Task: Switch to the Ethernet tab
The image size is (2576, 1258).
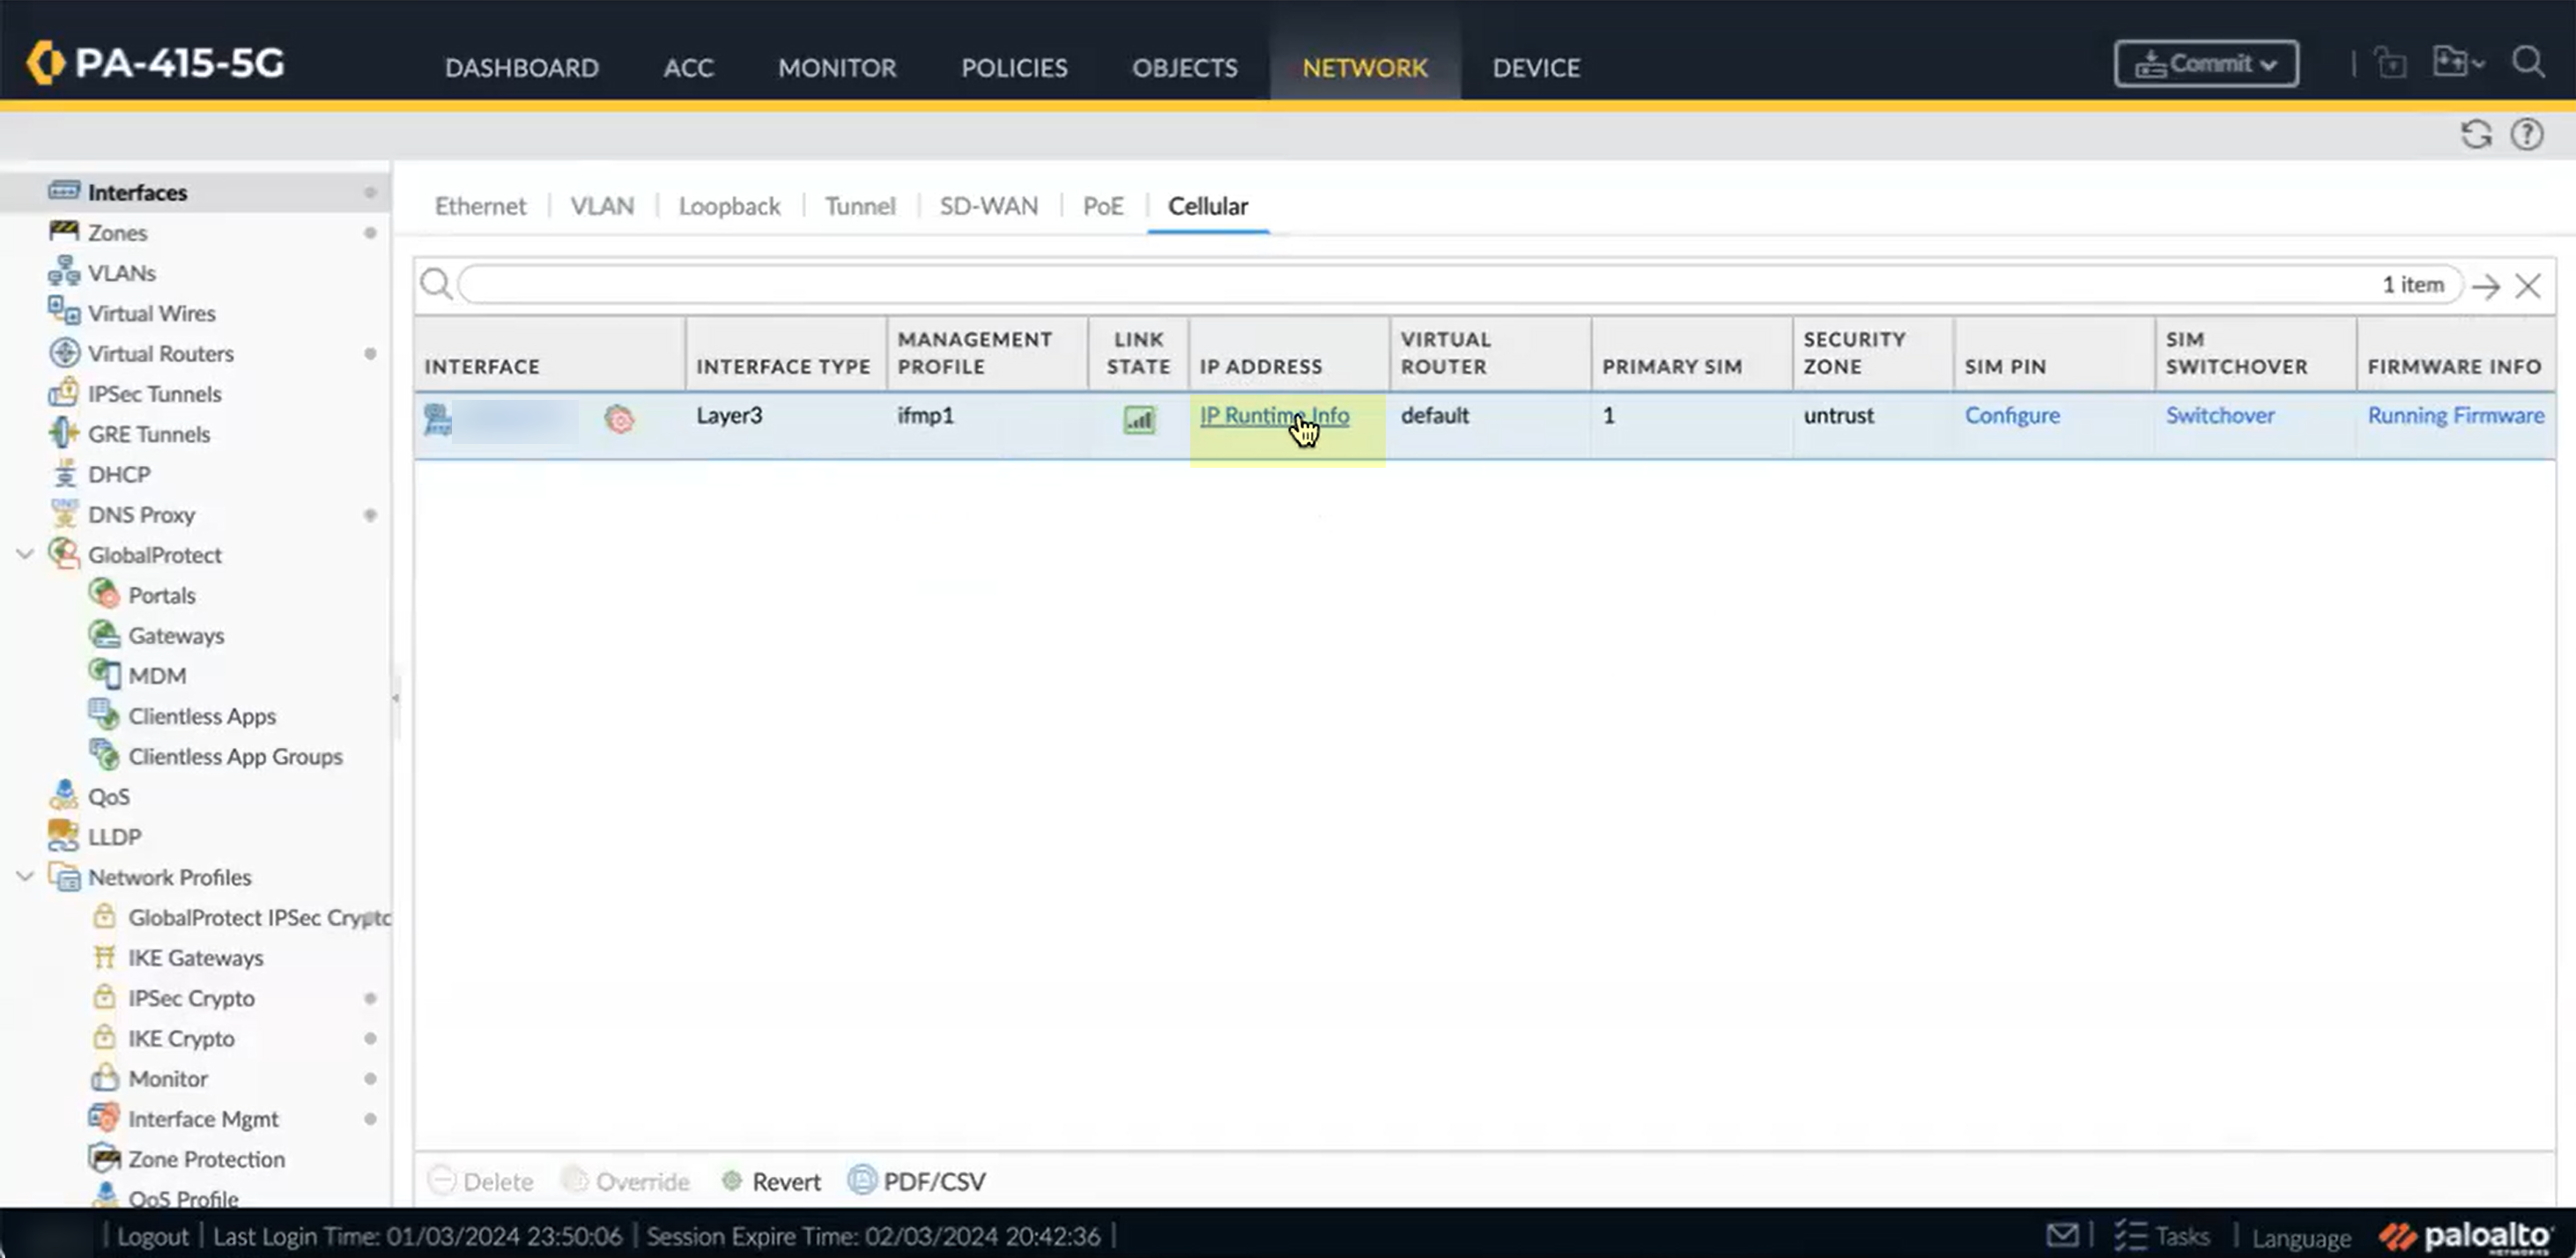Action: (x=480, y=206)
